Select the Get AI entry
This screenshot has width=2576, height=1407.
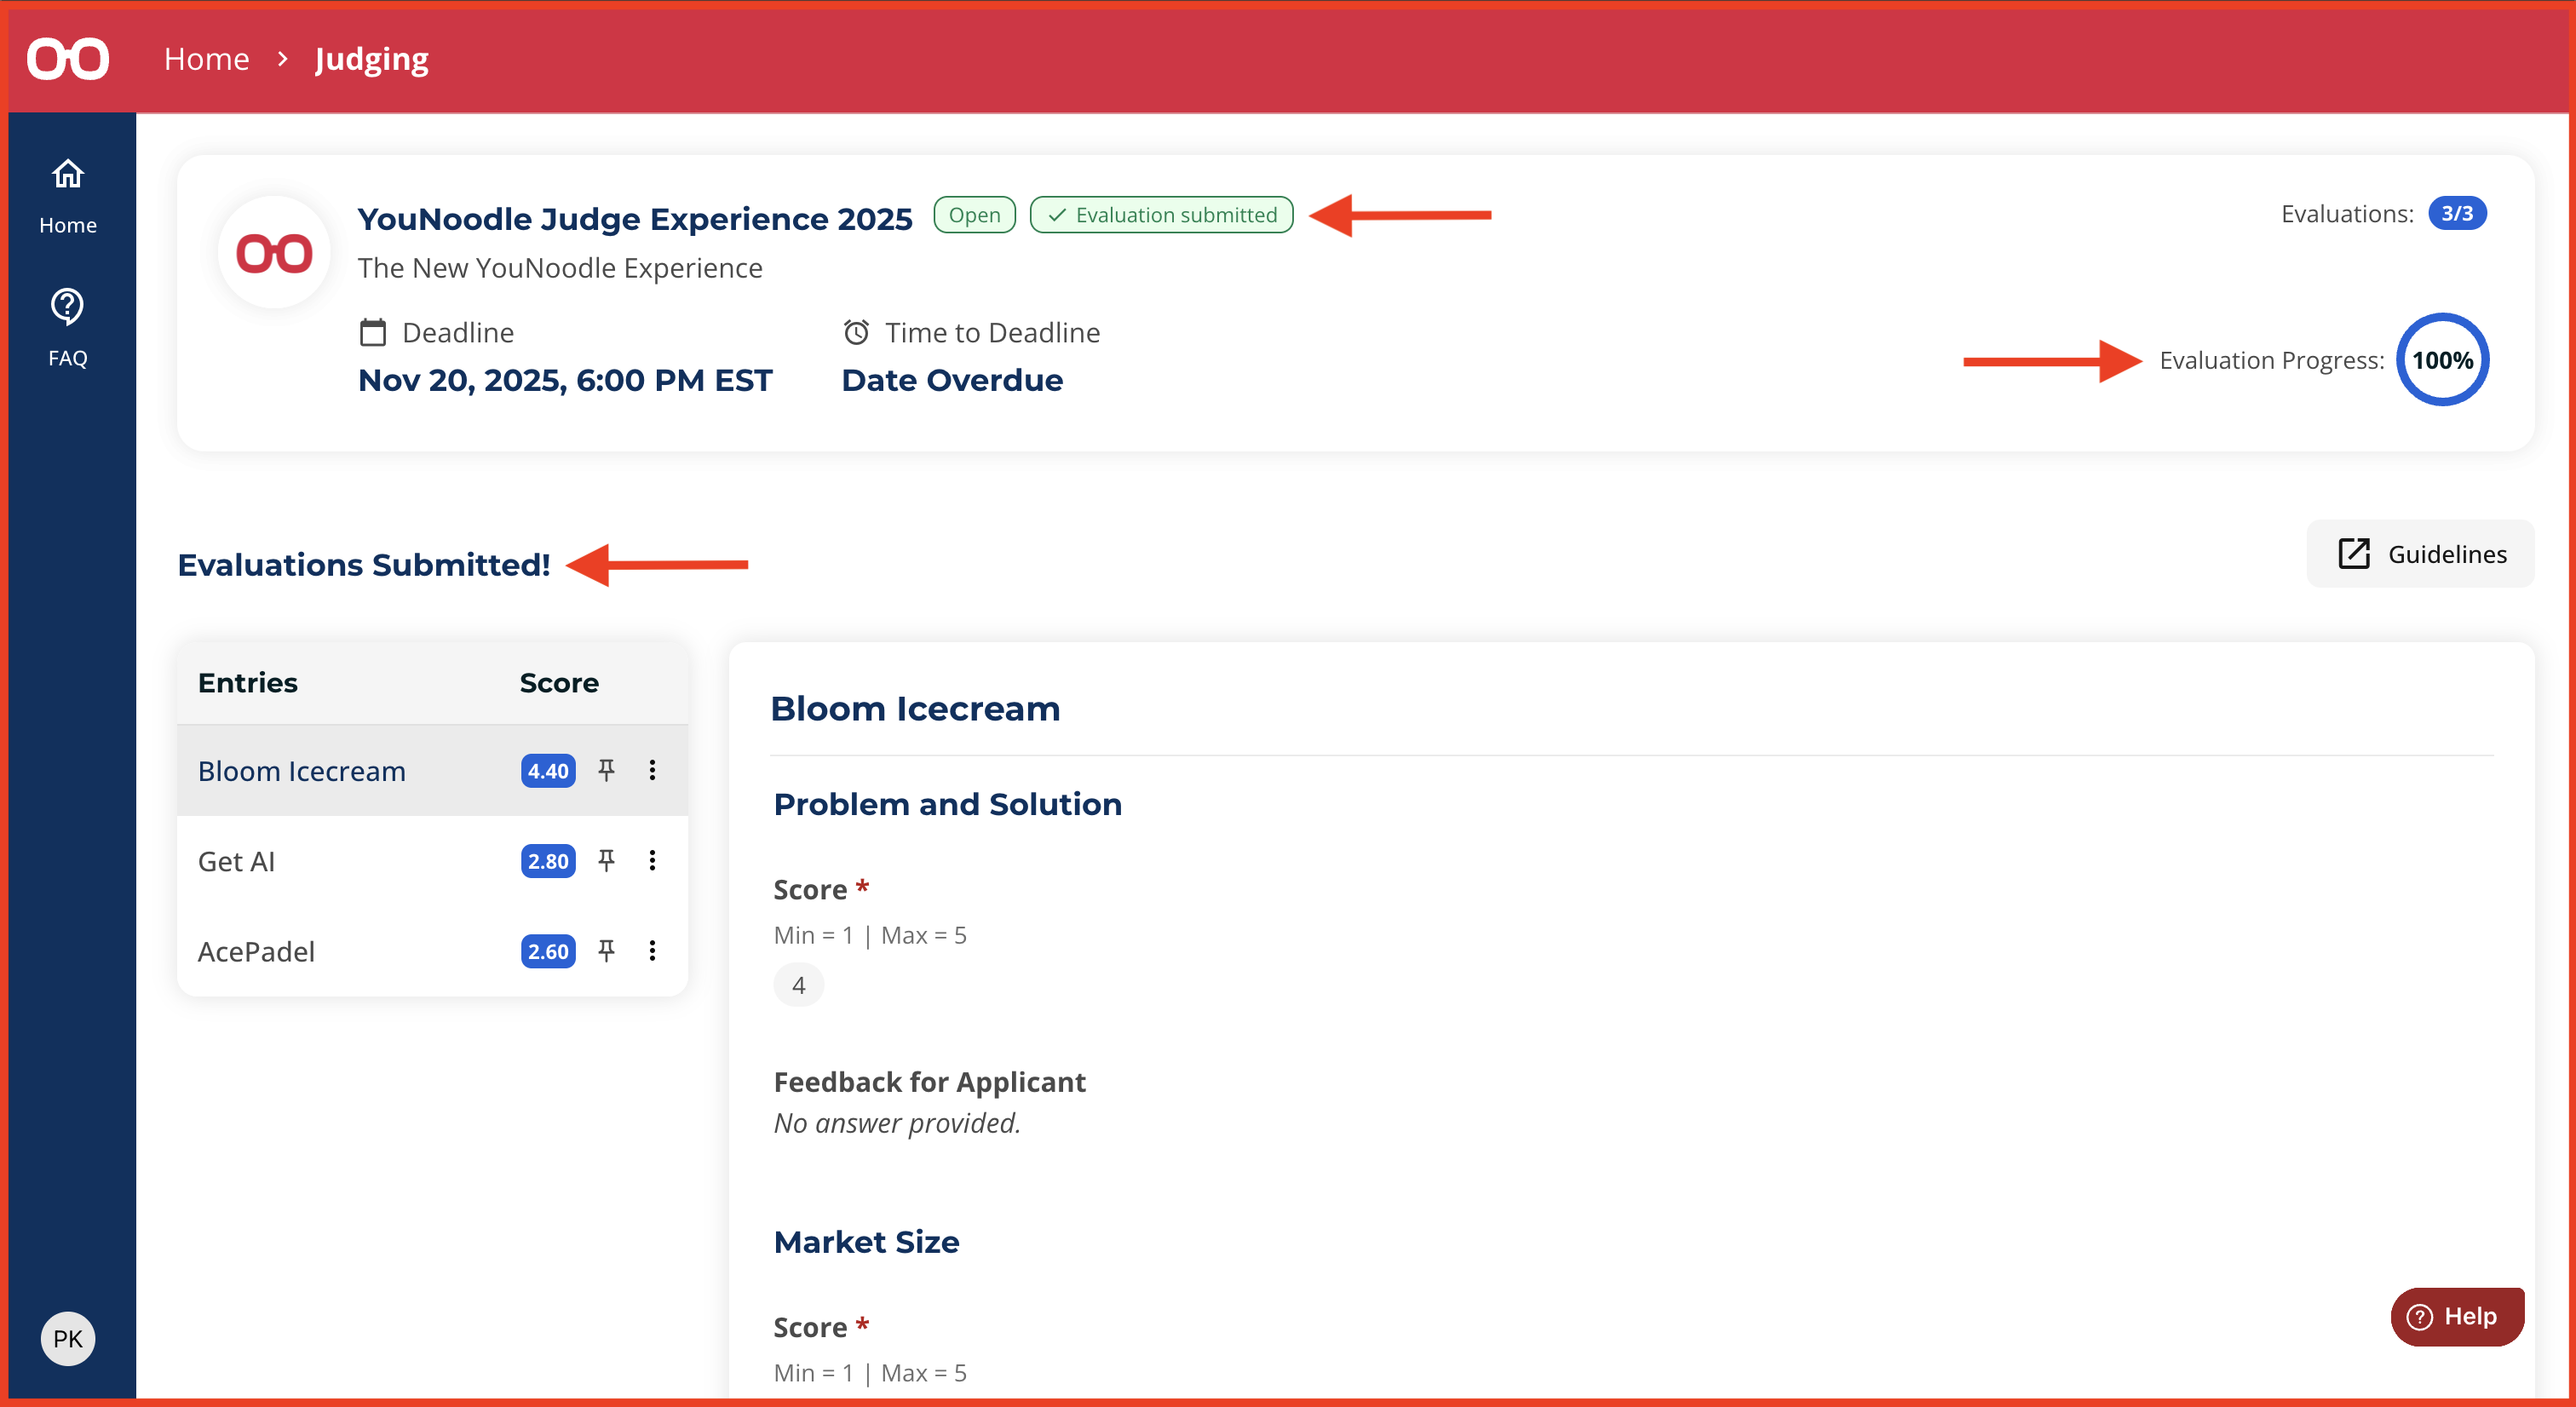click(236, 861)
